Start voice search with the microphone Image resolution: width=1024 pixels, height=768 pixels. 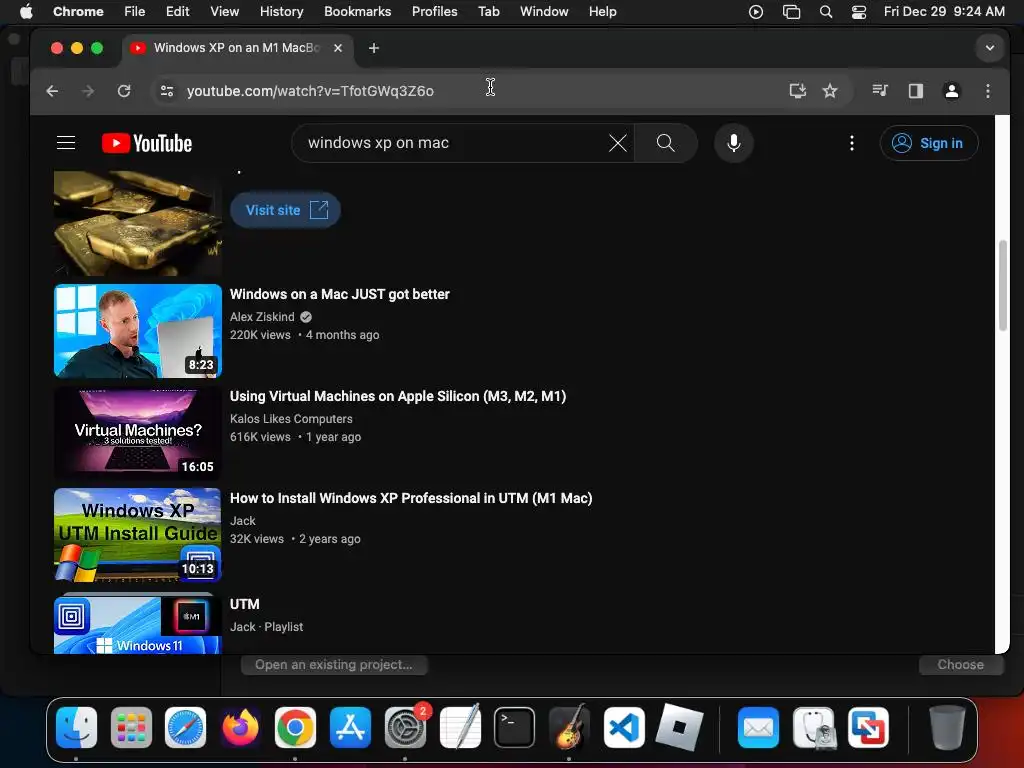[x=734, y=143]
